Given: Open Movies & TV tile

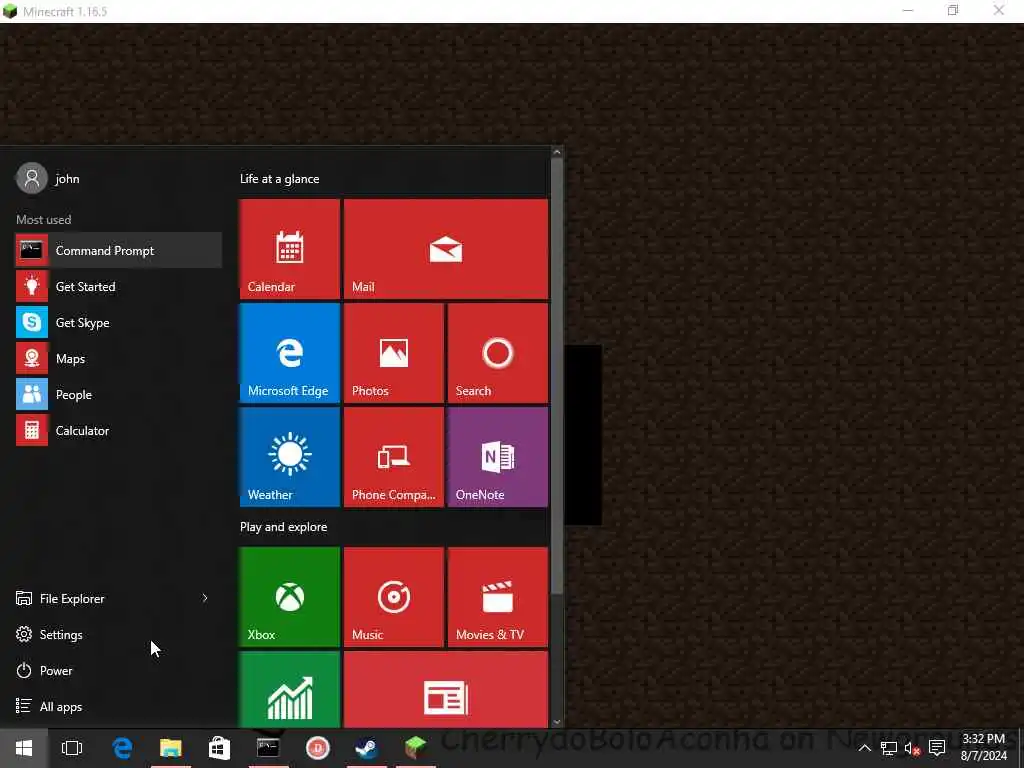Looking at the screenshot, I should click(498, 597).
